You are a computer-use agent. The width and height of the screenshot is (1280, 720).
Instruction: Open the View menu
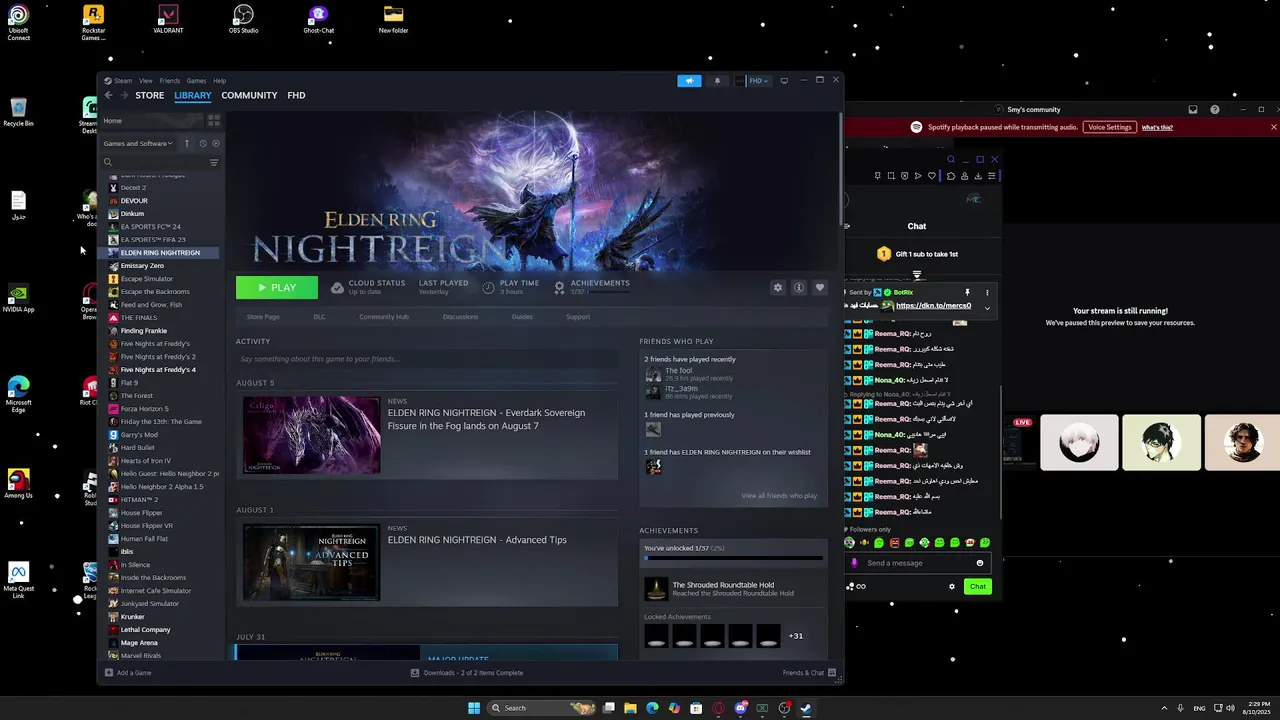click(146, 81)
